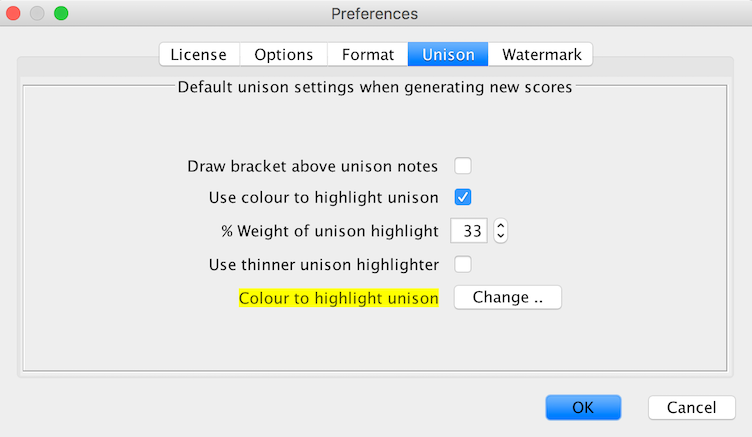Click the active Unison tab
Image resolution: width=752 pixels, height=437 pixels.
pos(448,54)
